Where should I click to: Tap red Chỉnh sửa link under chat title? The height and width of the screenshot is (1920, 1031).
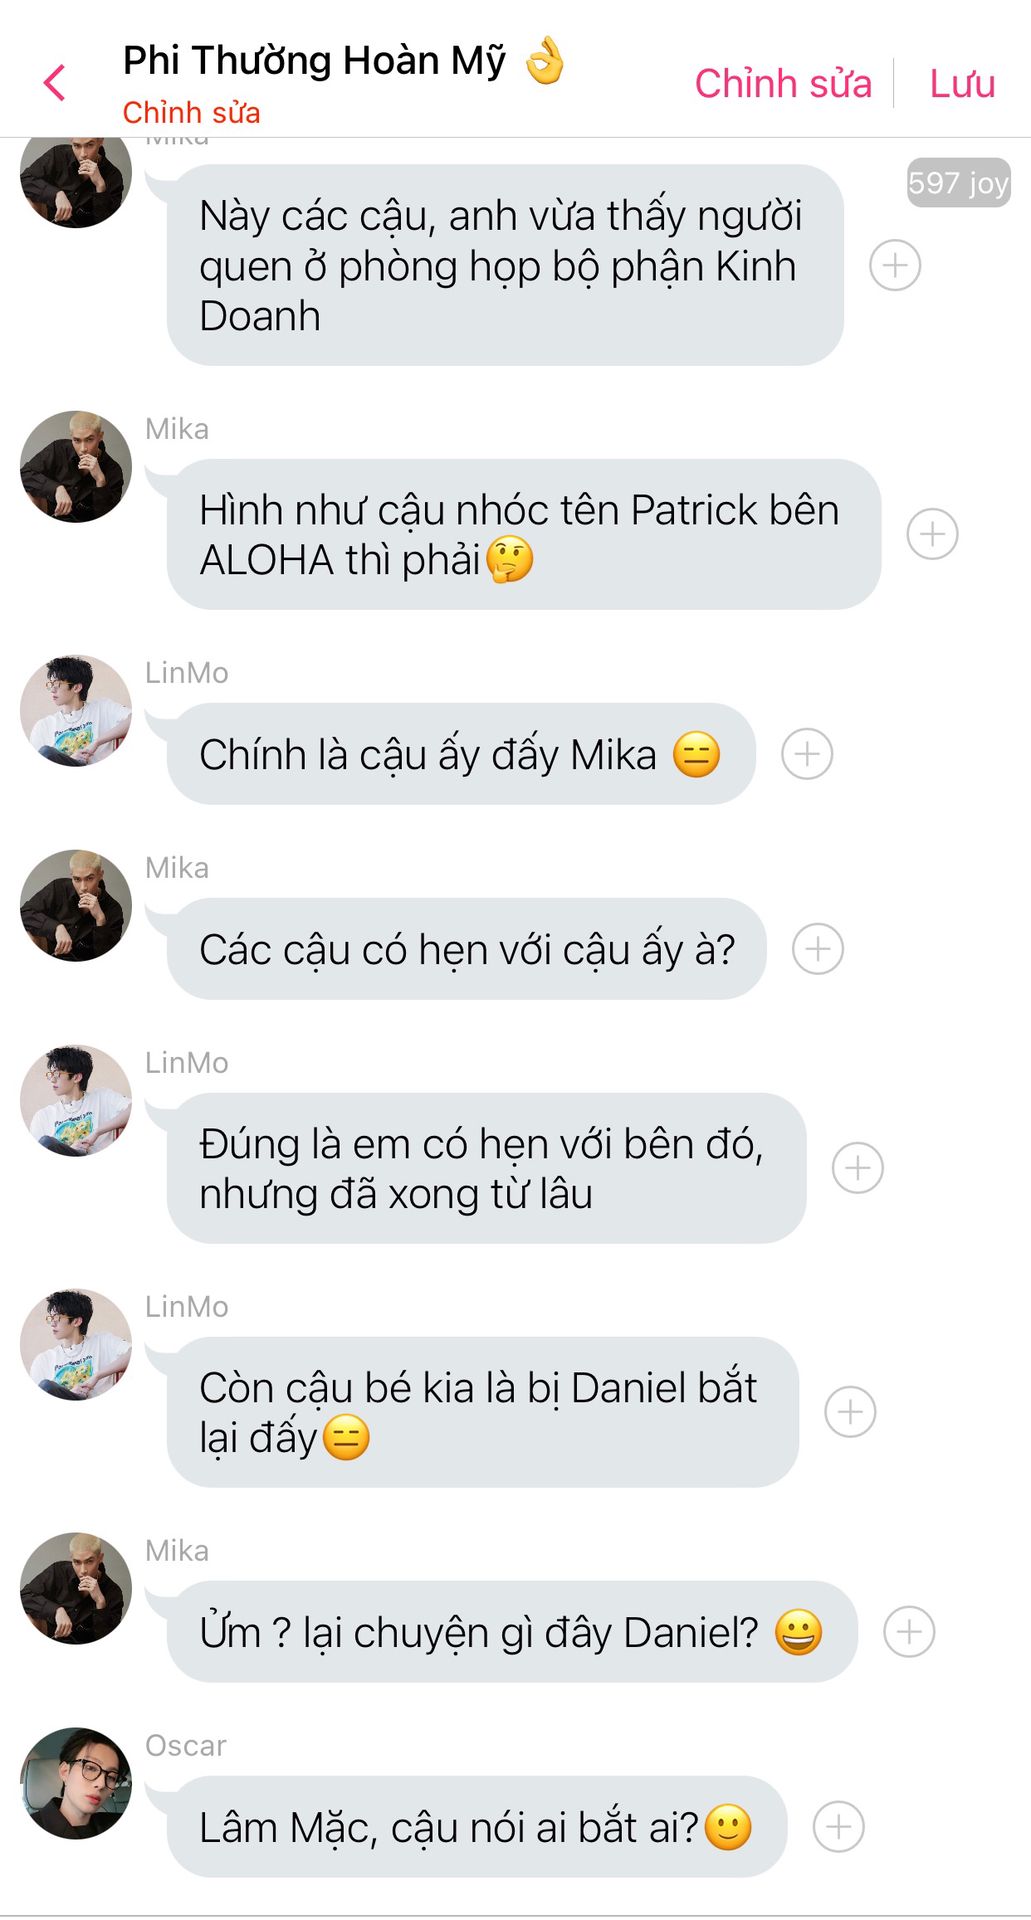(x=191, y=113)
